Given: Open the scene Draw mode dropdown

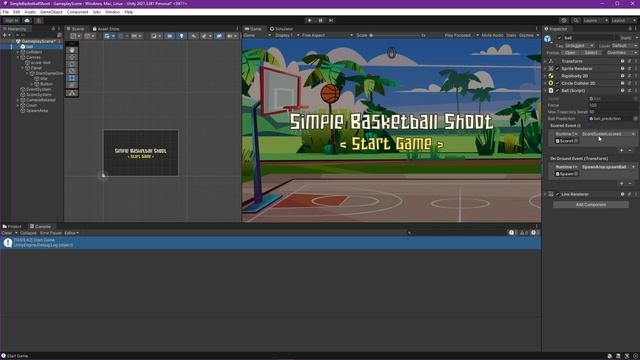Looking at the screenshot, I should coord(156,36).
